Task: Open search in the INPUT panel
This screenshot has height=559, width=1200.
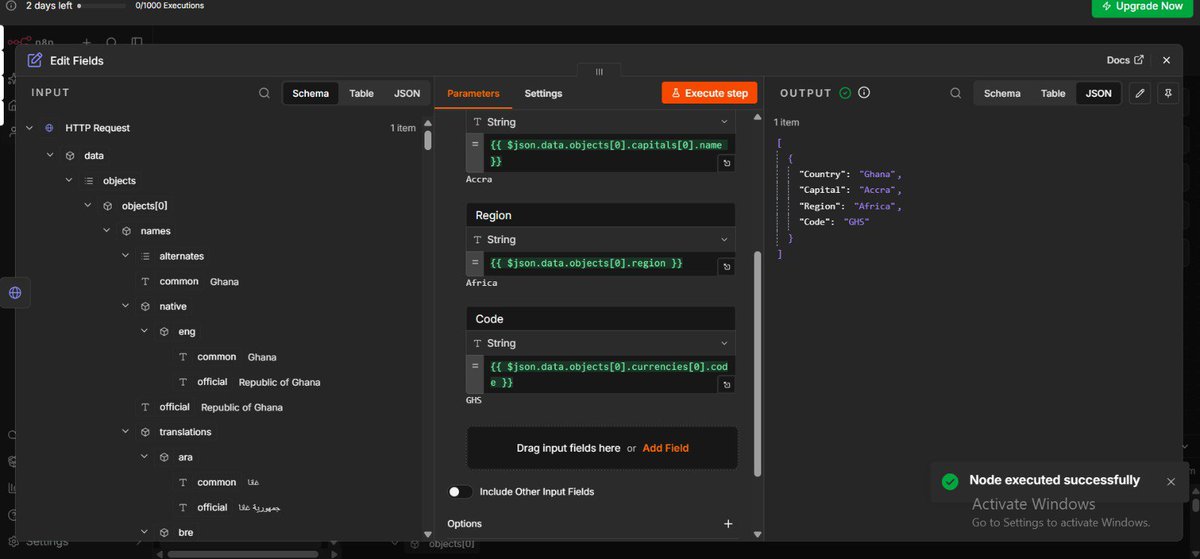Action: [264, 93]
